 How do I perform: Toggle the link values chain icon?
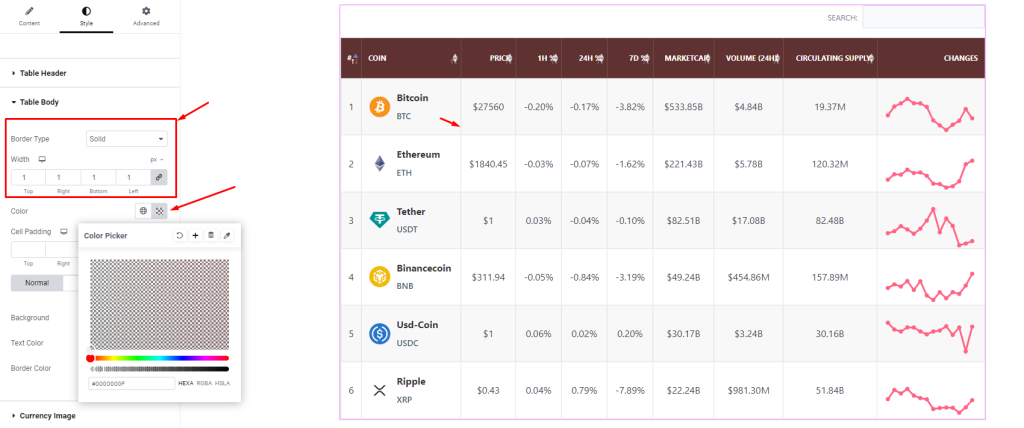tap(159, 177)
